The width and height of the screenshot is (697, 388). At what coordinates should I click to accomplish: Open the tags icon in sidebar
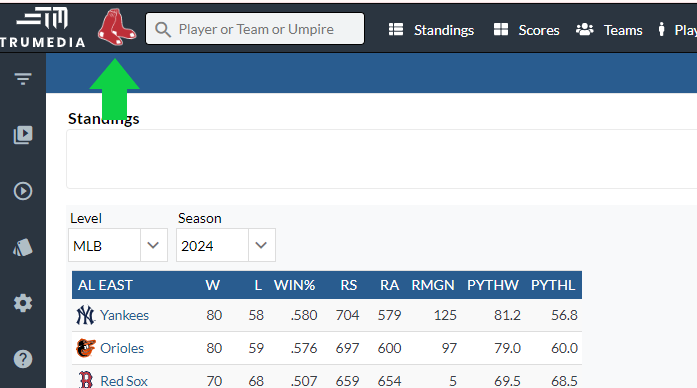pyautogui.click(x=23, y=247)
